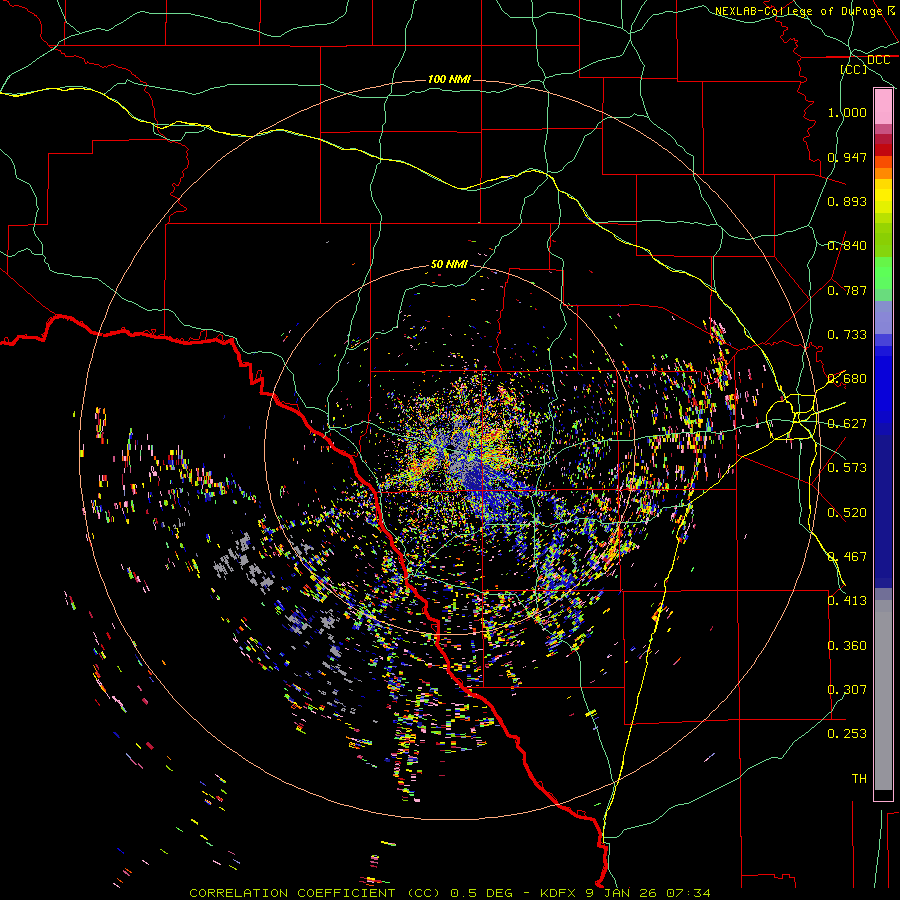Select the 0.947 color scale value
Image resolution: width=900 pixels, height=900 pixels.
point(847,157)
